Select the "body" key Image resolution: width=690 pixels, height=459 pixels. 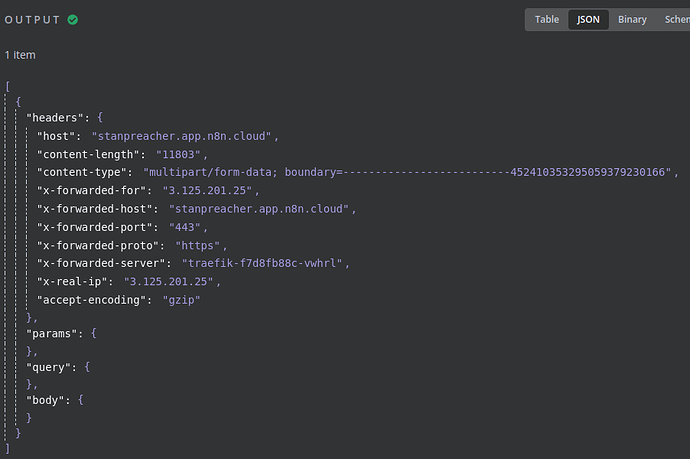coord(47,399)
